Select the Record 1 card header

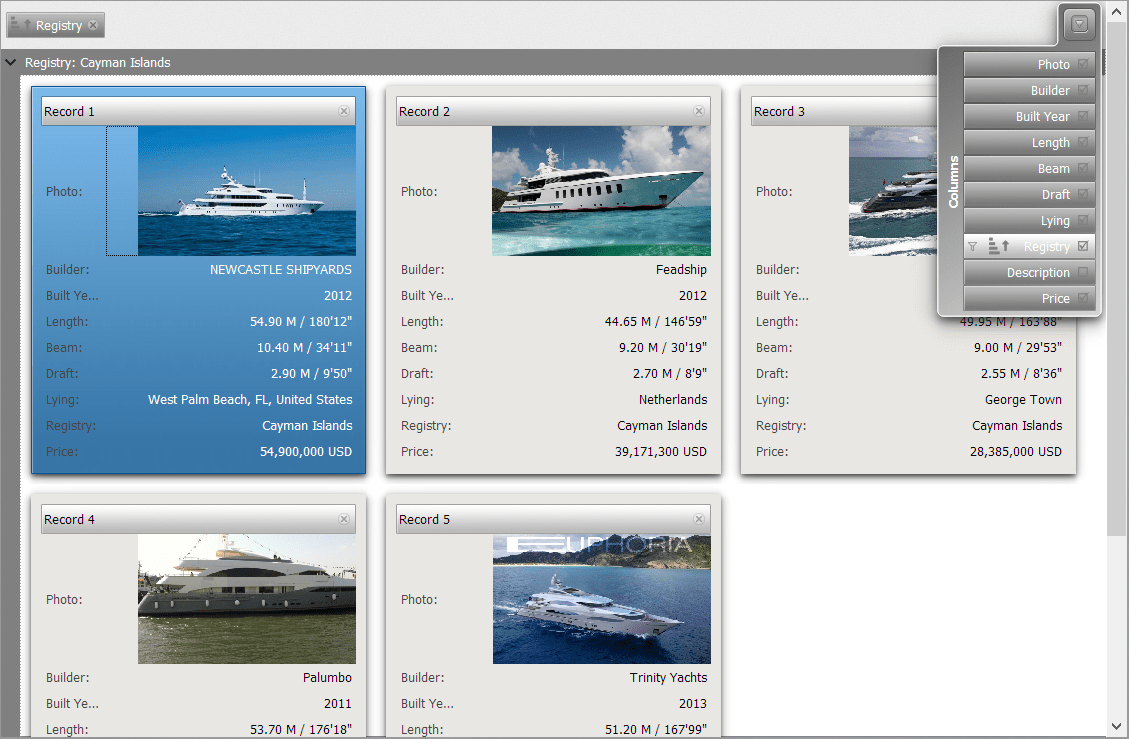(198, 111)
